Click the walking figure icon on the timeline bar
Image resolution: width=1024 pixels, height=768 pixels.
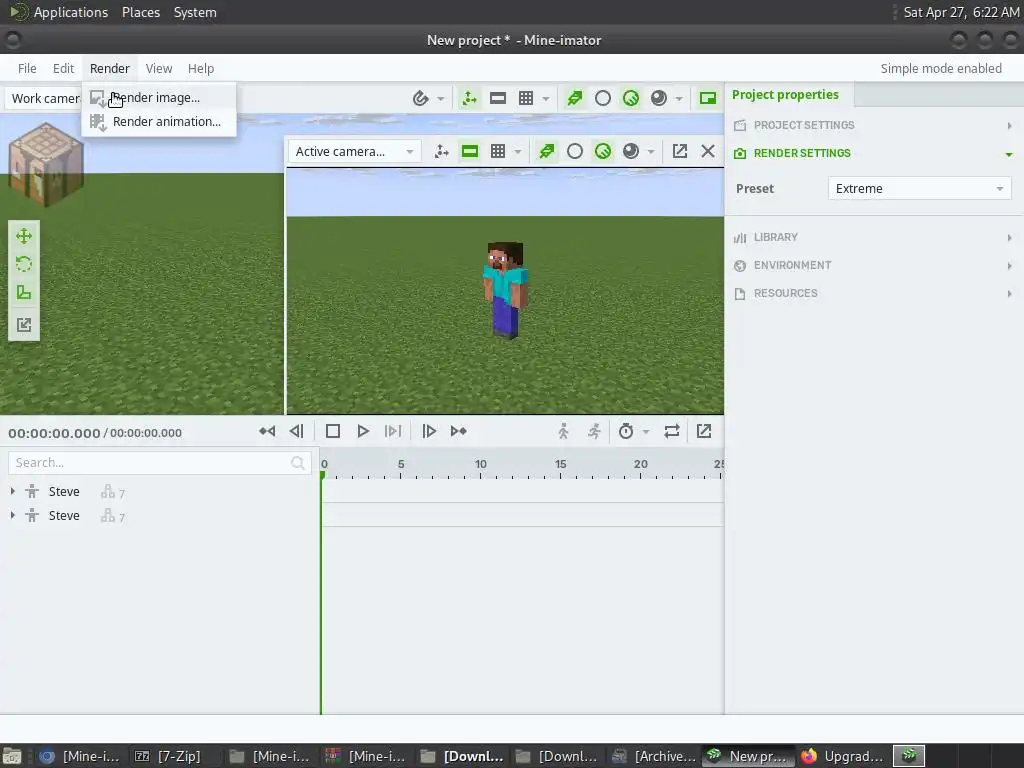[563, 431]
